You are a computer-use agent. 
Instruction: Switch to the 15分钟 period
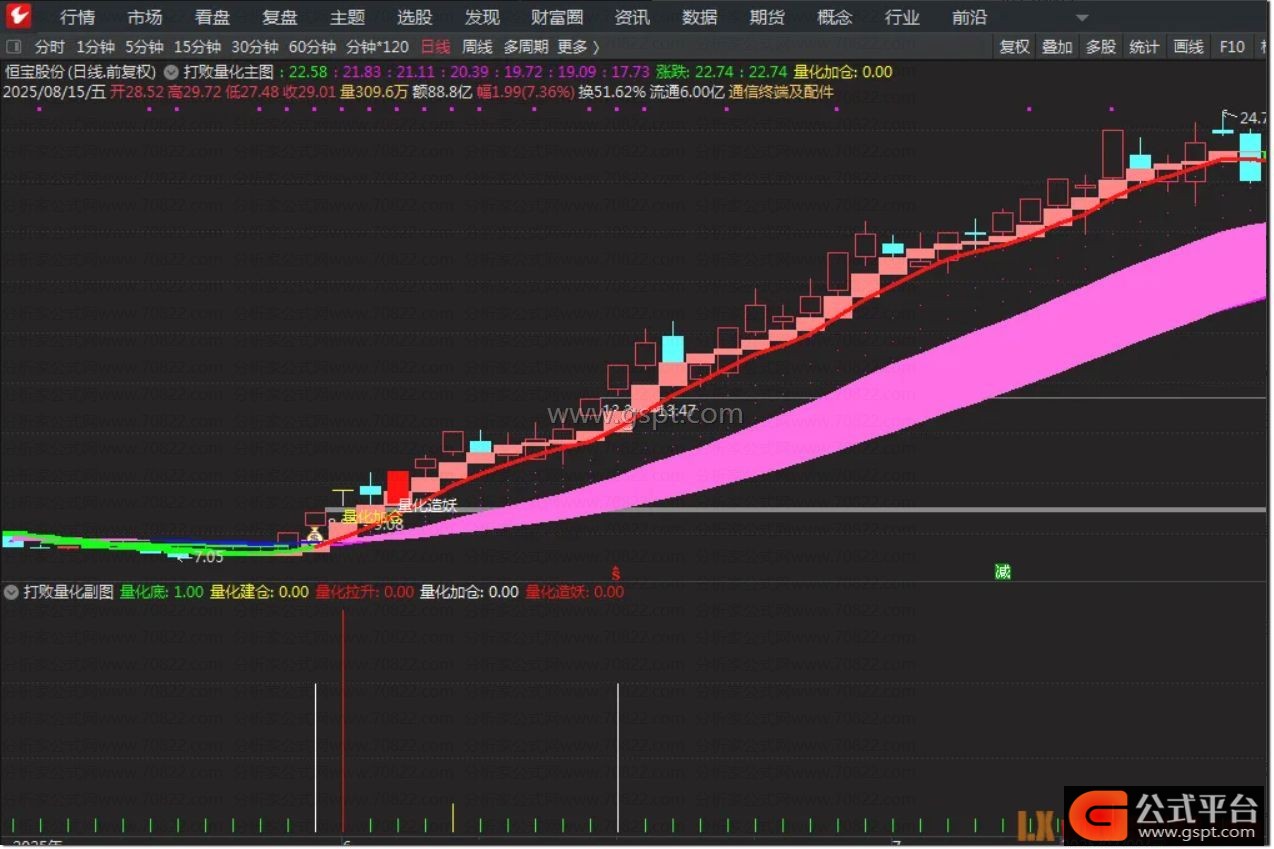pyautogui.click(x=197, y=47)
